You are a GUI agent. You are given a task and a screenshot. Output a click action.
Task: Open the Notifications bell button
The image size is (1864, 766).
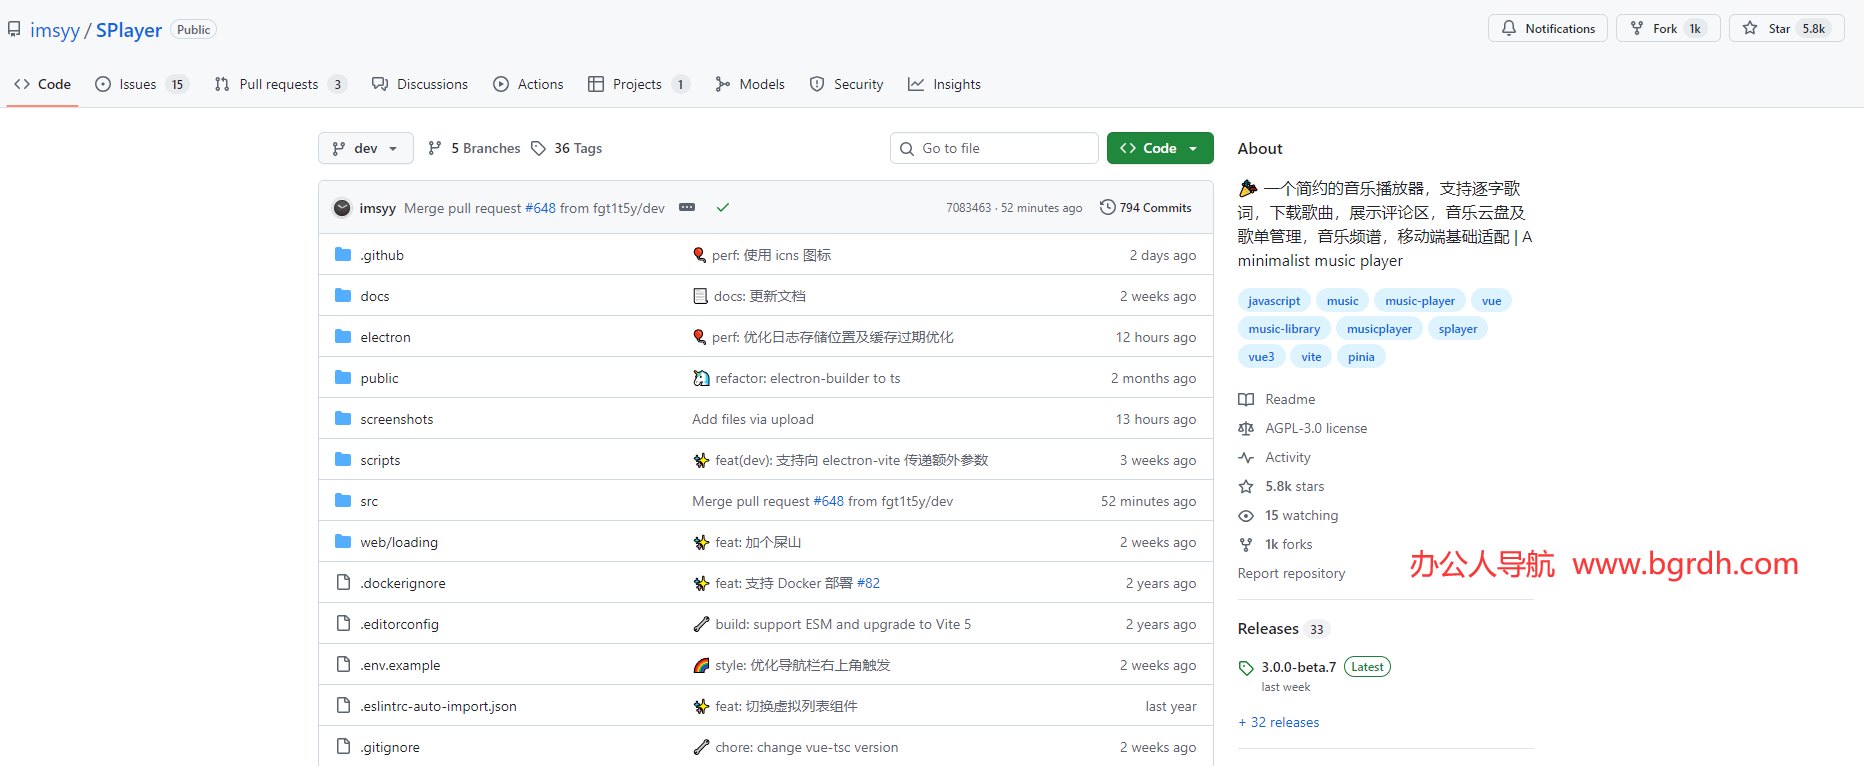(1548, 28)
